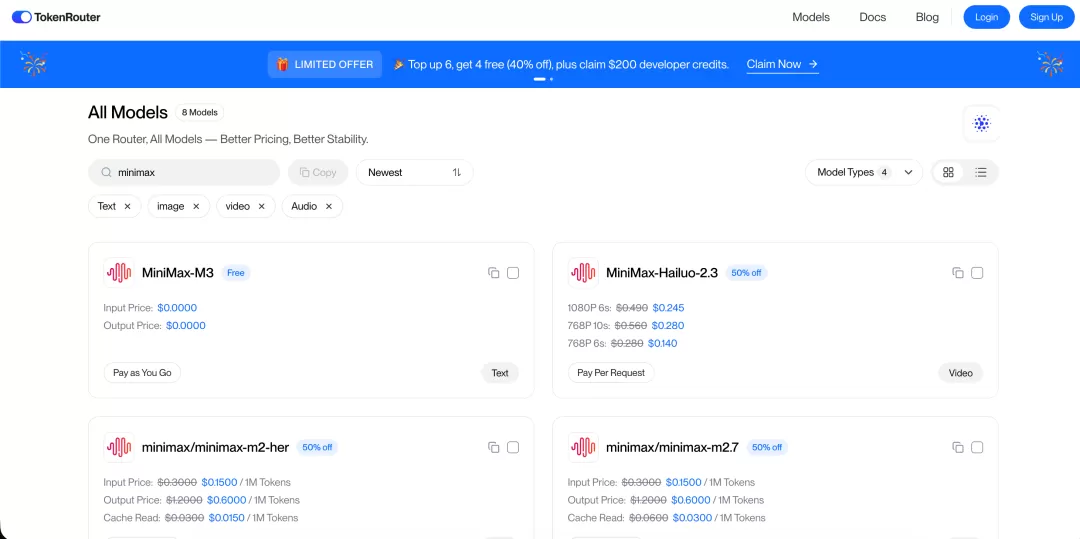Click the 768P 6s price $0.140
The width and height of the screenshot is (1080, 539).
point(661,344)
